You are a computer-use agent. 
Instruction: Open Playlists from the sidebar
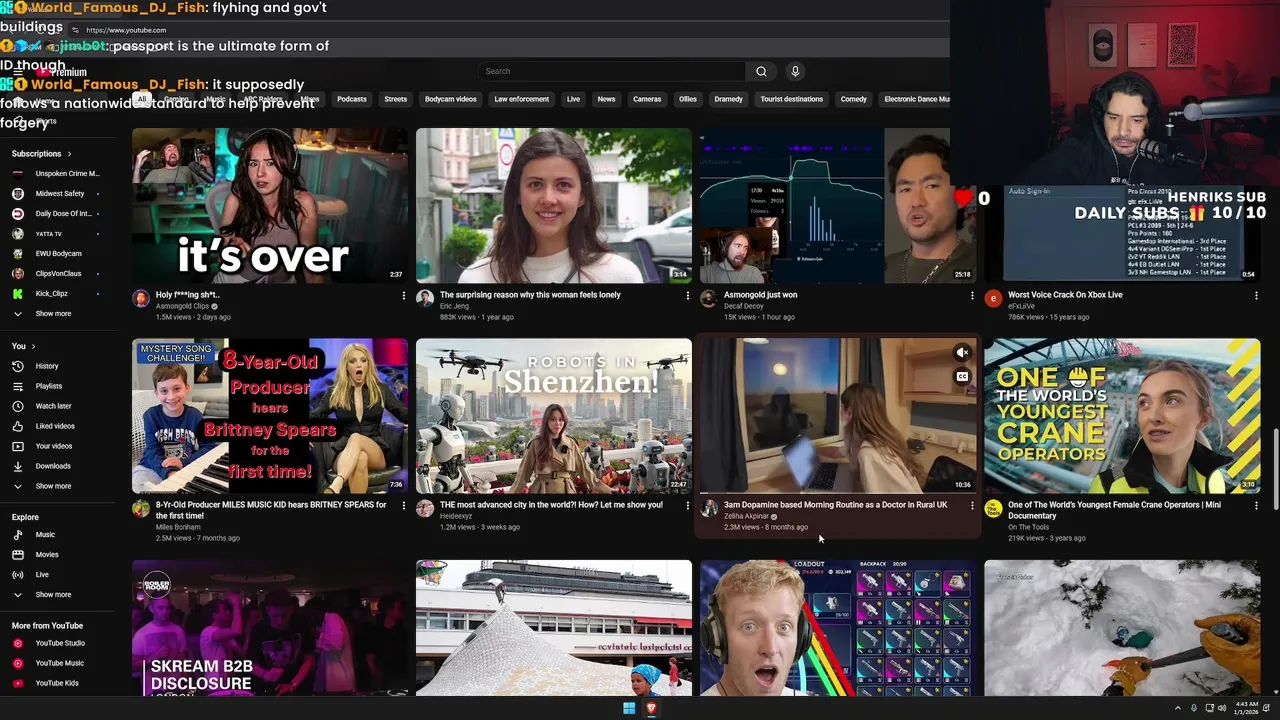coord(49,386)
